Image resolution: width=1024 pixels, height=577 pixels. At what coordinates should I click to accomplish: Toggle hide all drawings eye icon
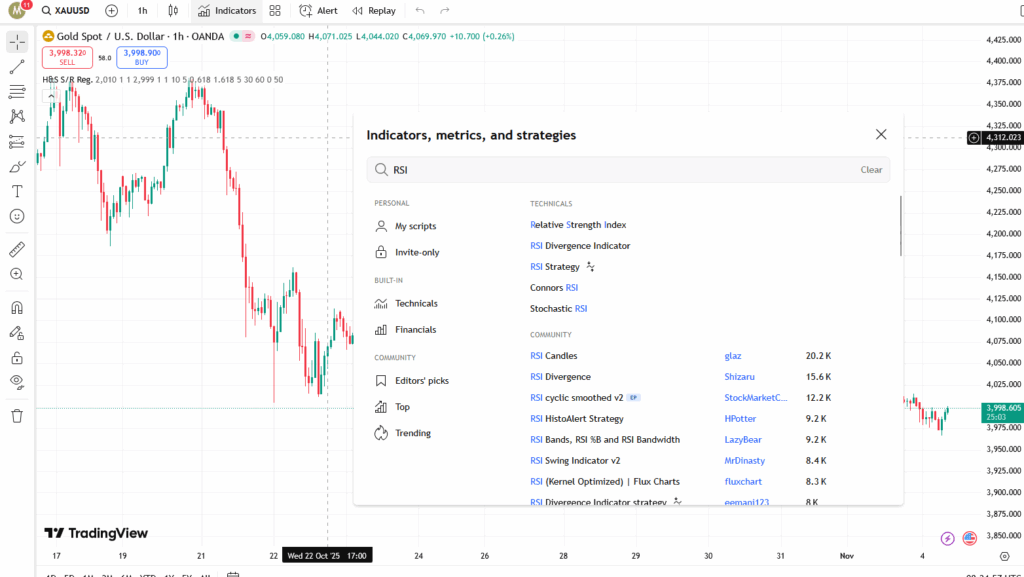pos(17,381)
